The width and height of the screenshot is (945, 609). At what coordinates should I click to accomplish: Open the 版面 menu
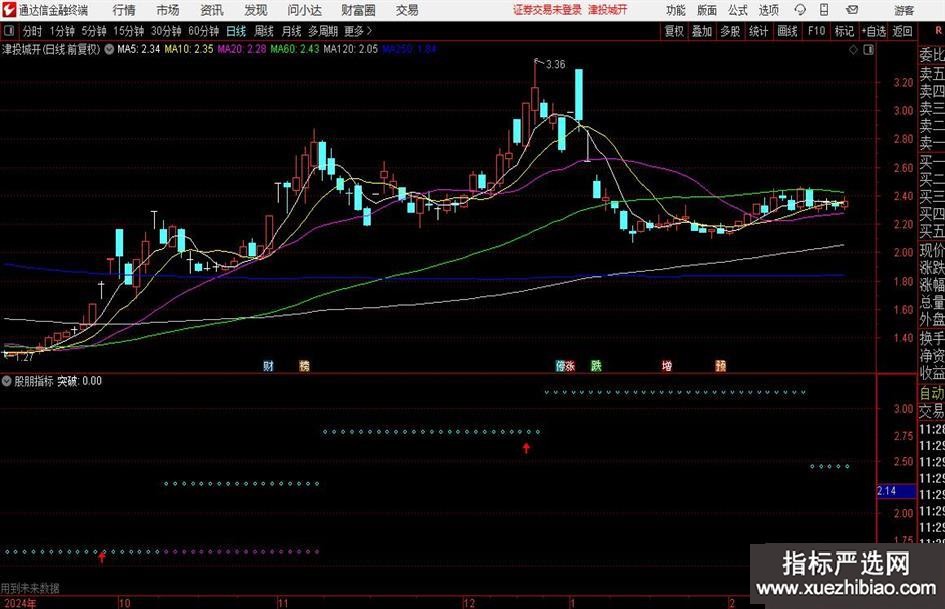point(706,10)
